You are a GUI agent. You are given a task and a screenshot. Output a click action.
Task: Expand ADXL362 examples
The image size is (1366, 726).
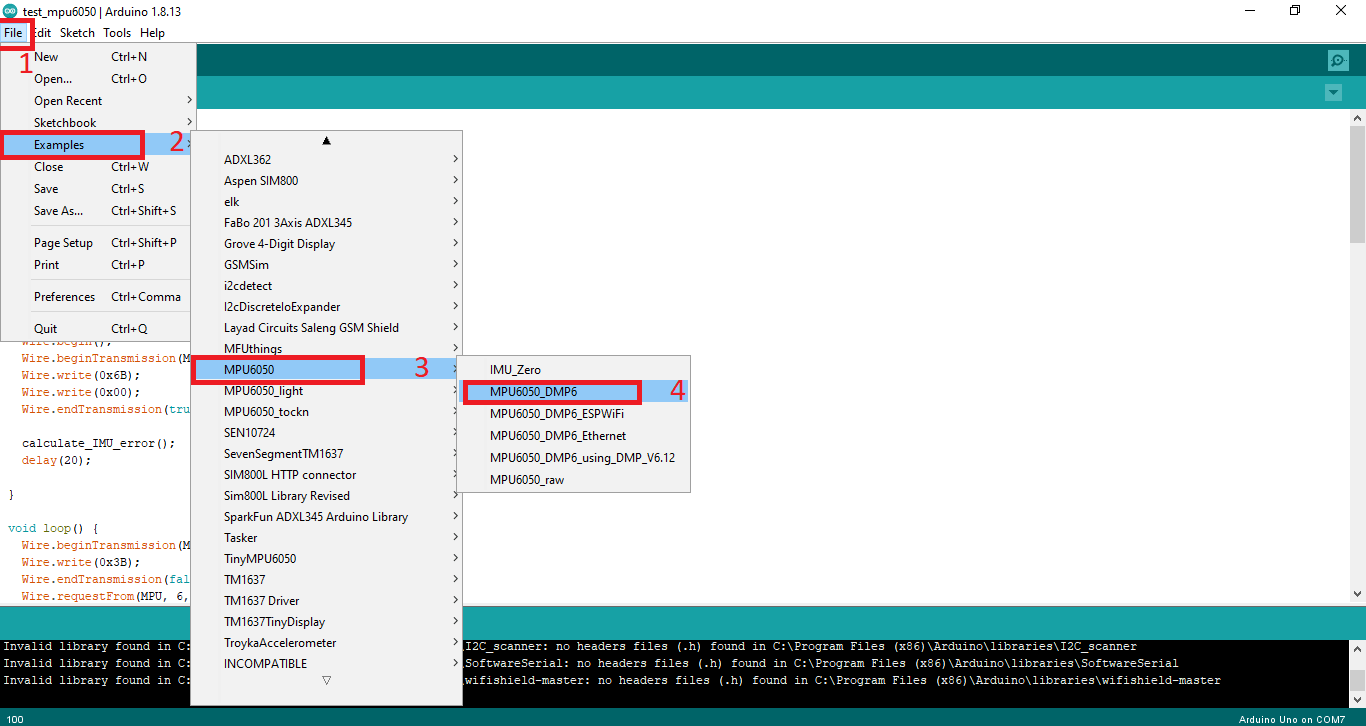[x=326, y=160]
